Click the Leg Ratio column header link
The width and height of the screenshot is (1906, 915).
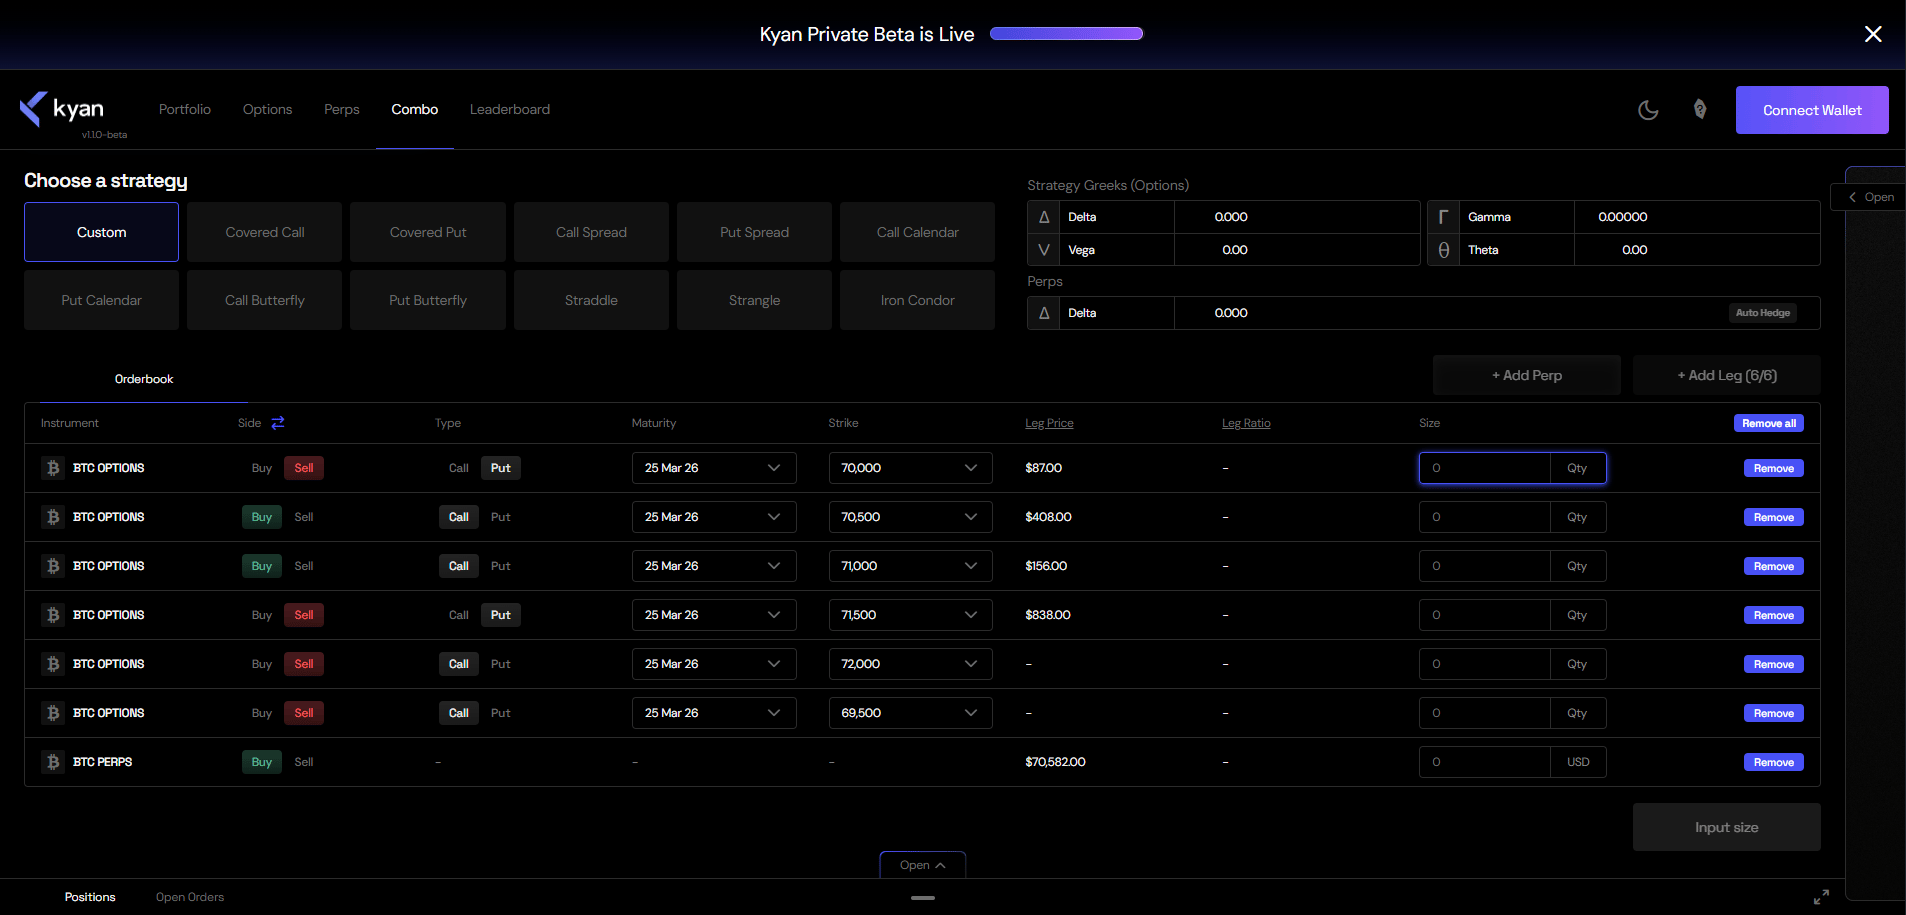[1246, 423]
